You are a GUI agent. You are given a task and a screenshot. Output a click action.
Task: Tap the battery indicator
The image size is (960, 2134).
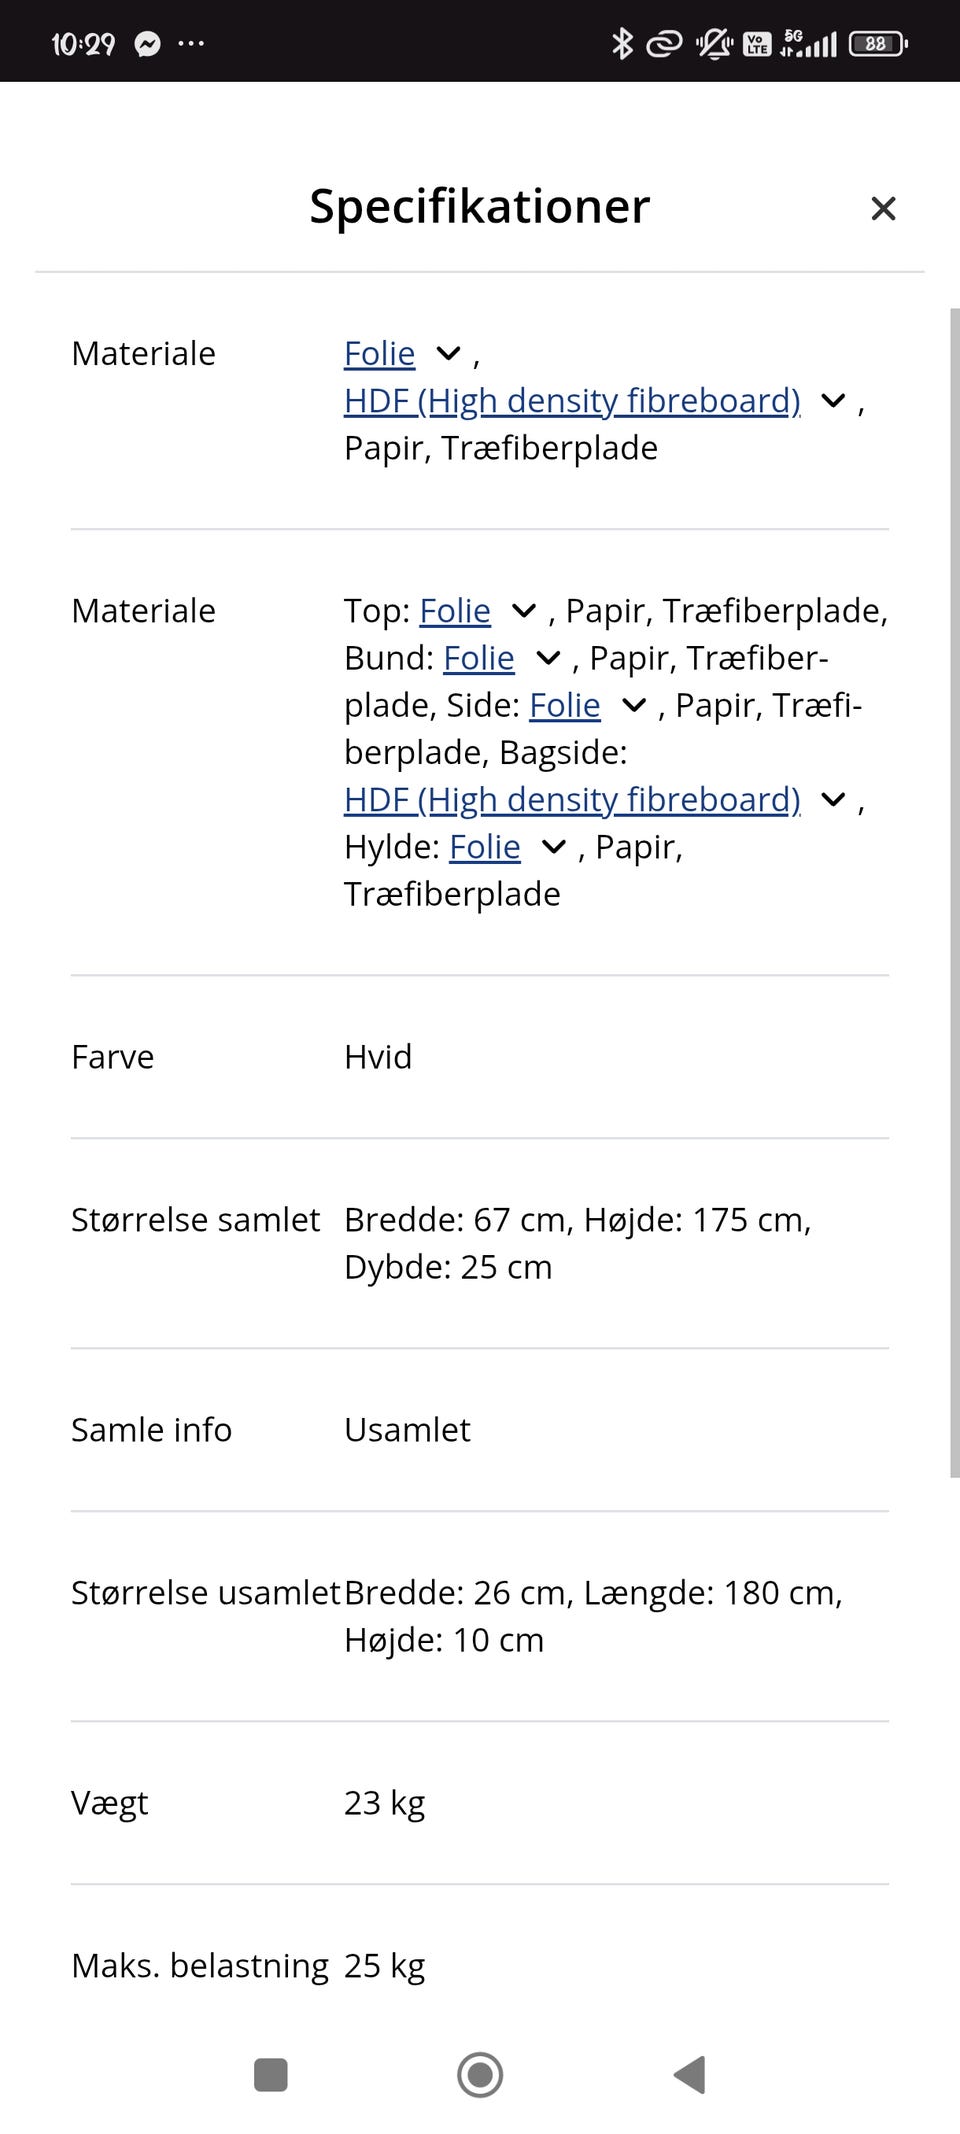(x=876, y=42)
